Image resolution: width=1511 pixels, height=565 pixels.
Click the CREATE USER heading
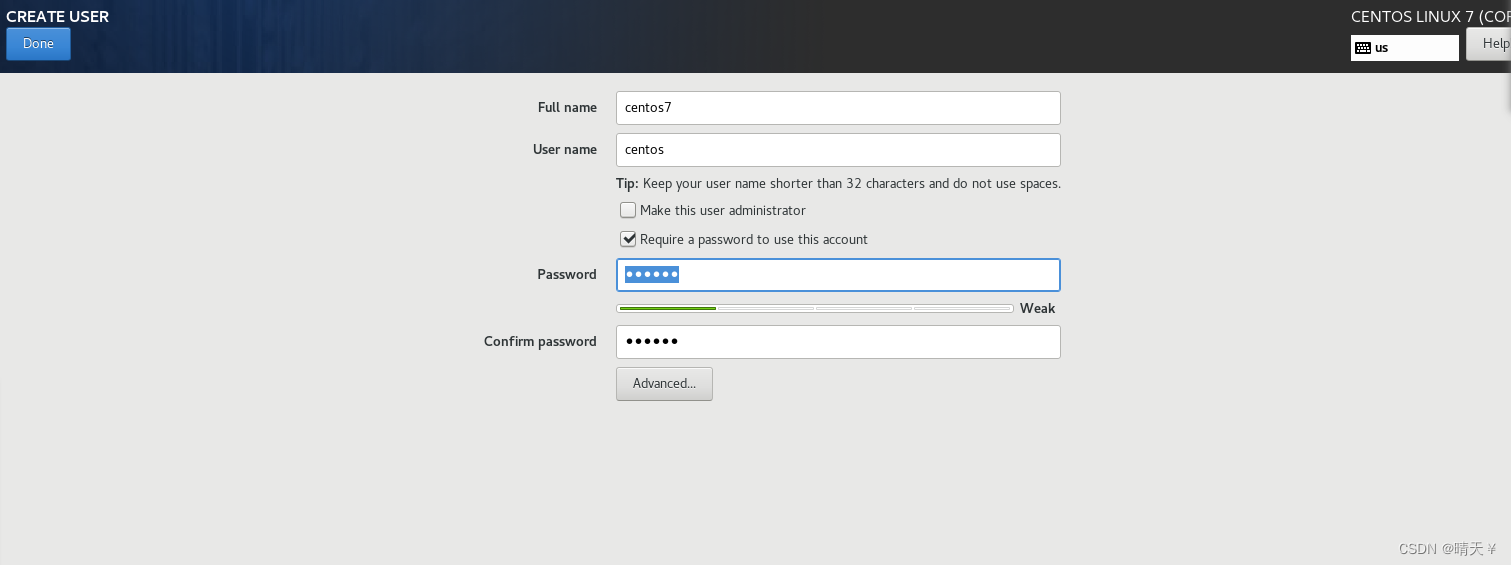pos(58,17)
